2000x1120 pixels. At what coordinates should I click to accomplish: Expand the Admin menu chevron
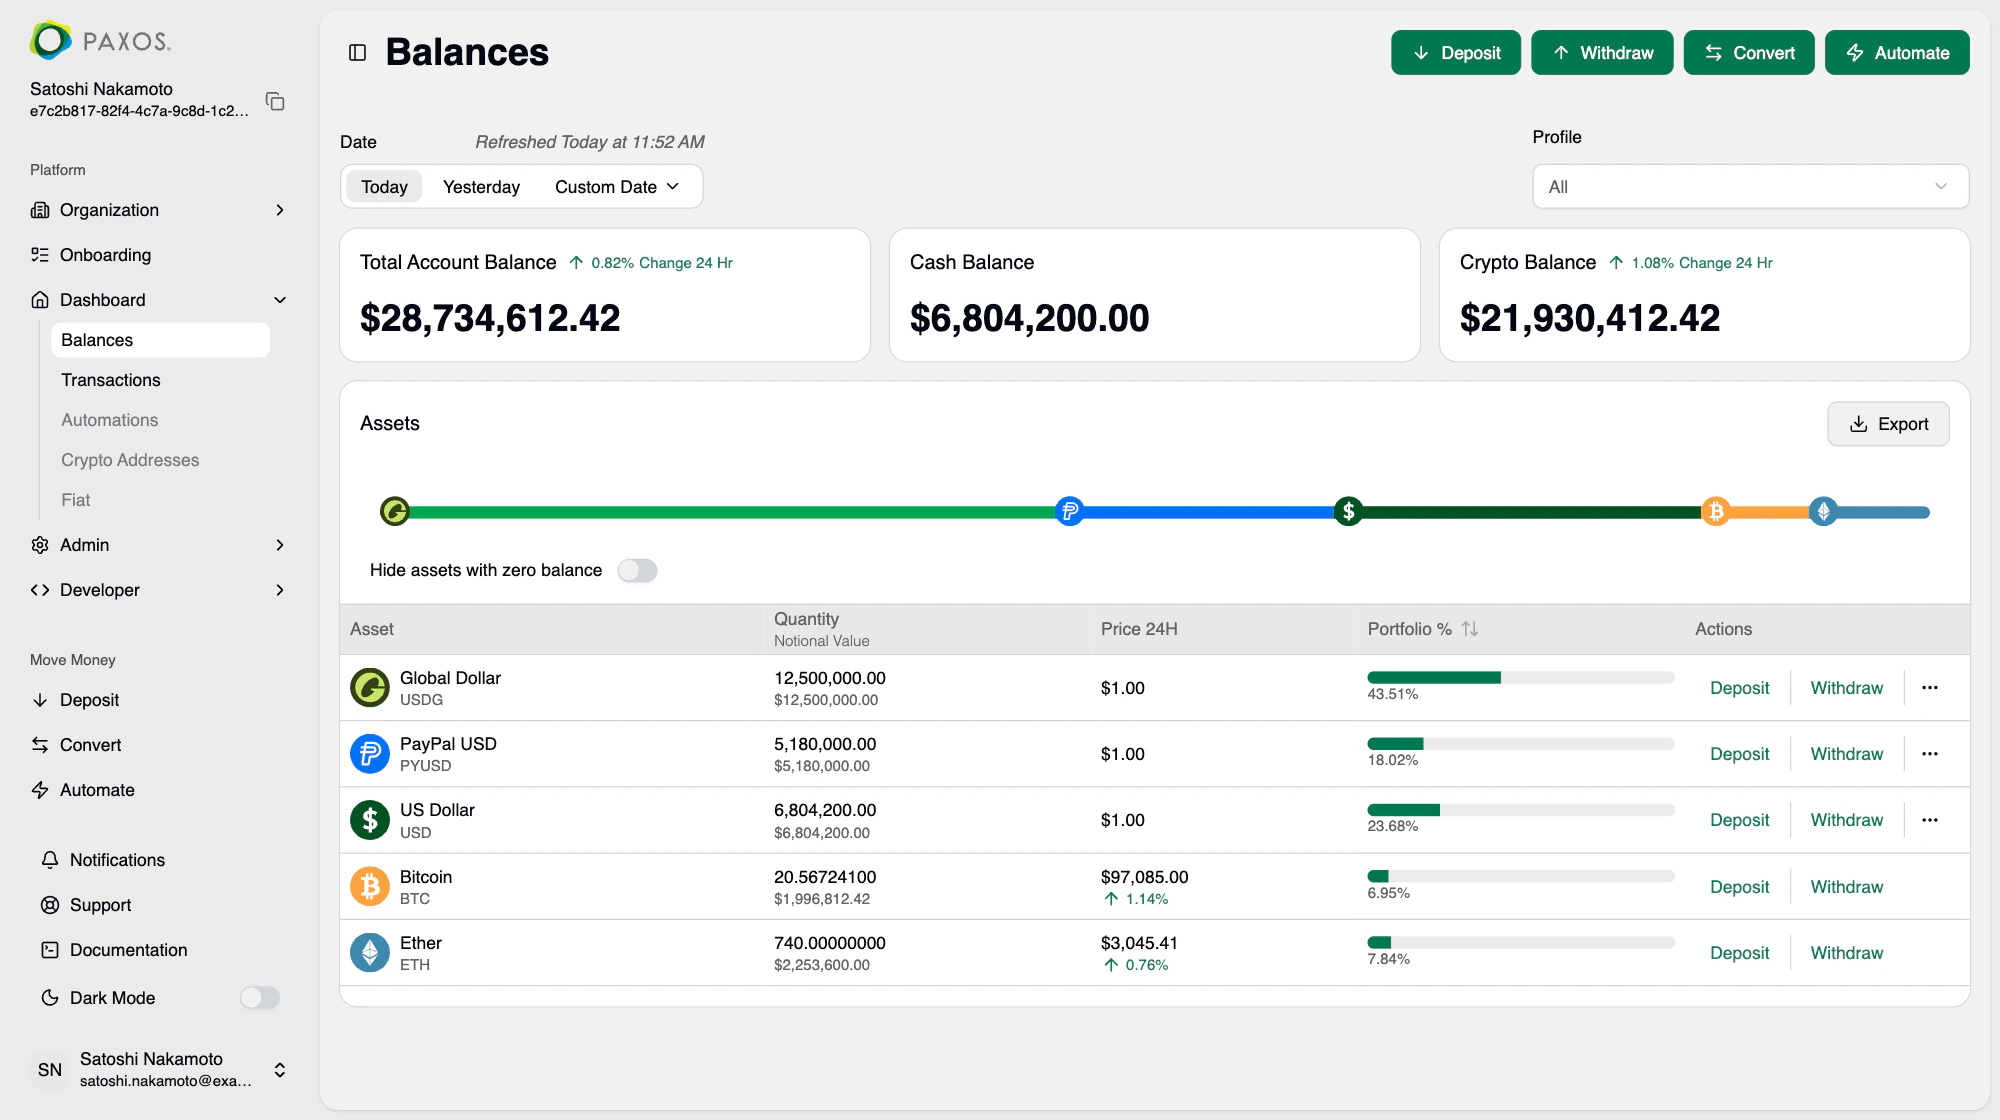[280, 545]
